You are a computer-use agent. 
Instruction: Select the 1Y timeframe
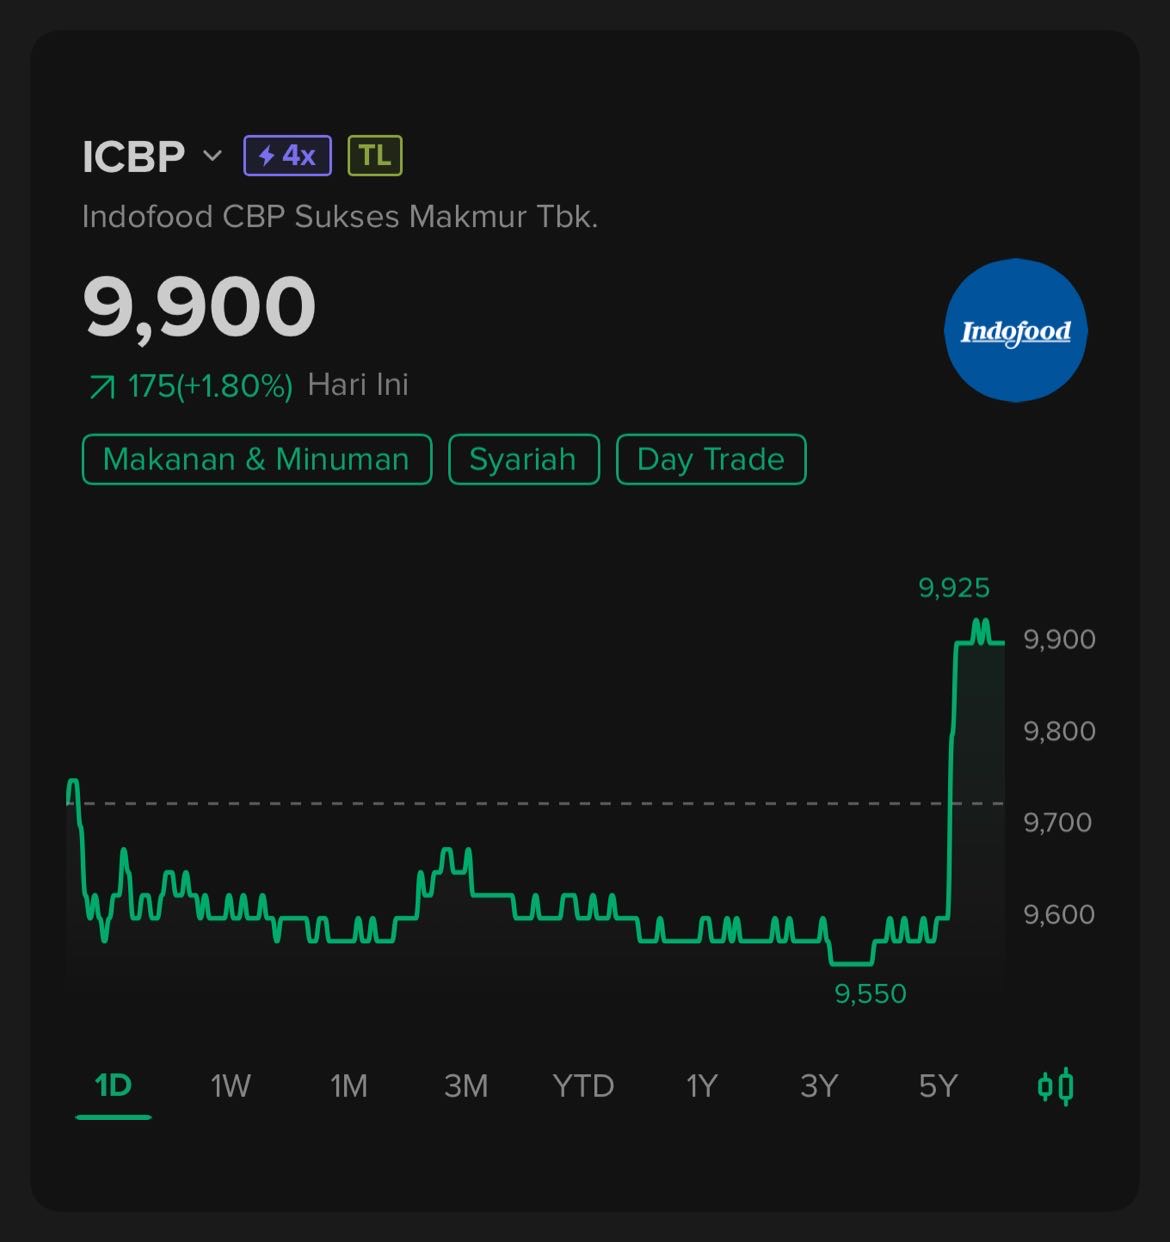701,1086
